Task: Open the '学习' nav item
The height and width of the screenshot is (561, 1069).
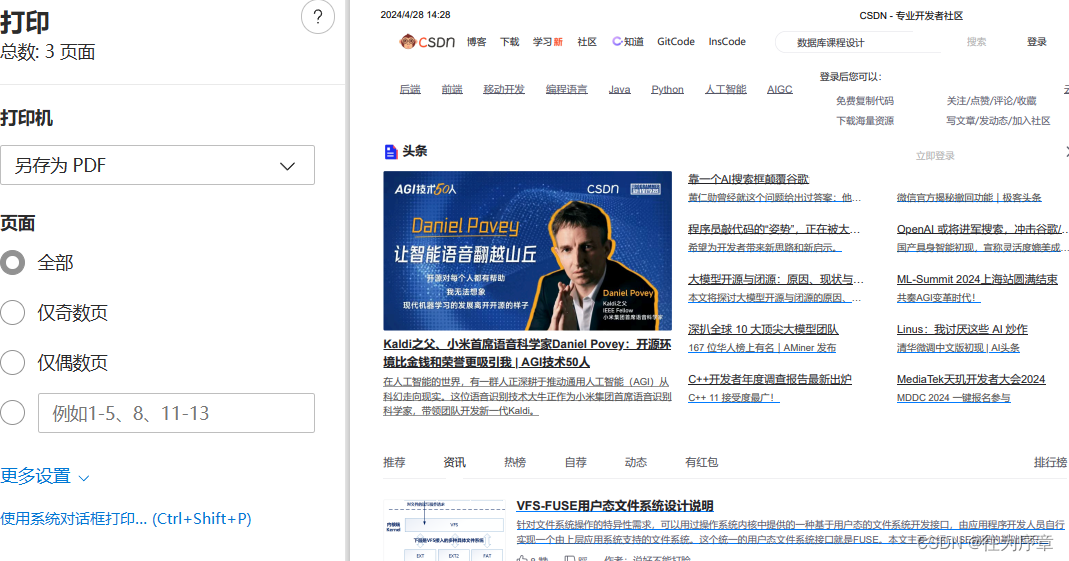Action: point(547,42)
